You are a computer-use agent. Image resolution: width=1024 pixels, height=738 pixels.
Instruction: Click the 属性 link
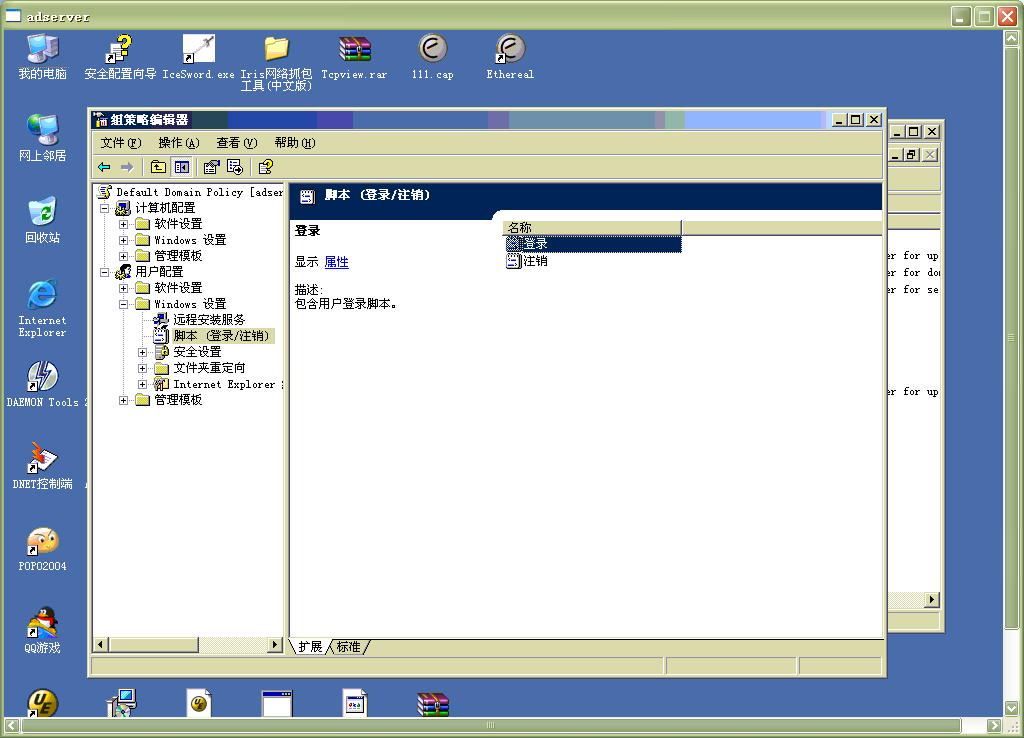click(x=336, y=262)
